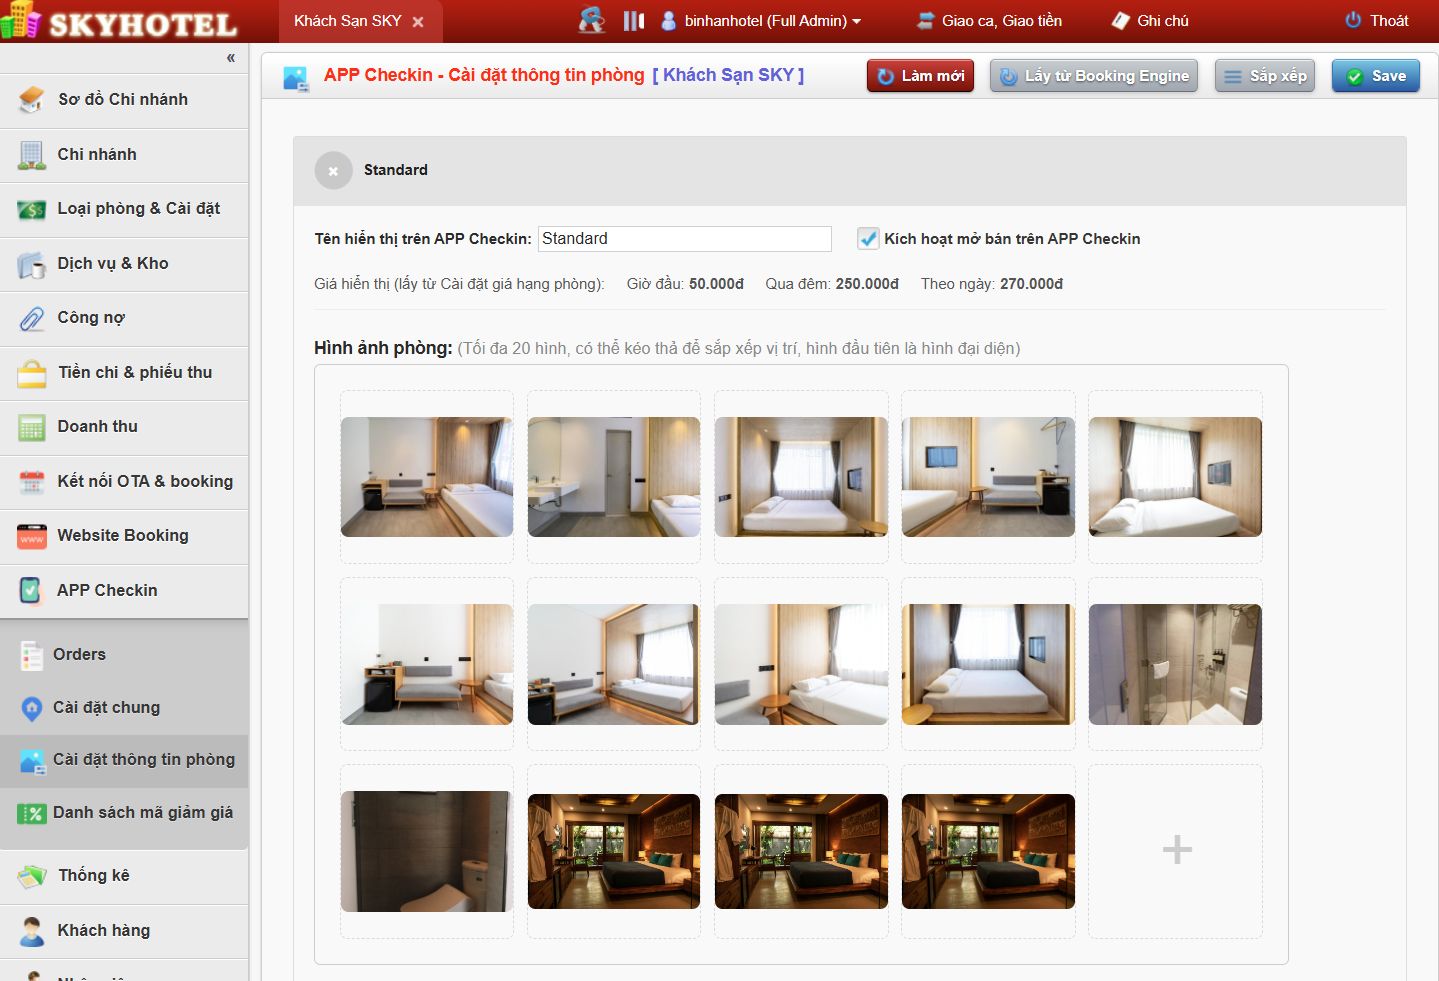Select the first room image thumbnail
Viewport: 1439px width, 981px height.
tap(427, 477)
